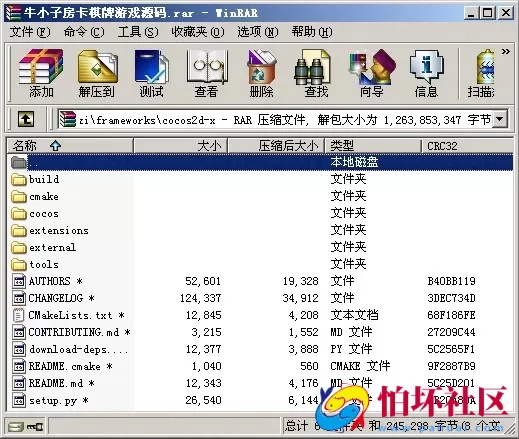Launch the Wizard (向导) toolbar icon
This screenshot has width=519, height=439.
[x=371, y=73]
